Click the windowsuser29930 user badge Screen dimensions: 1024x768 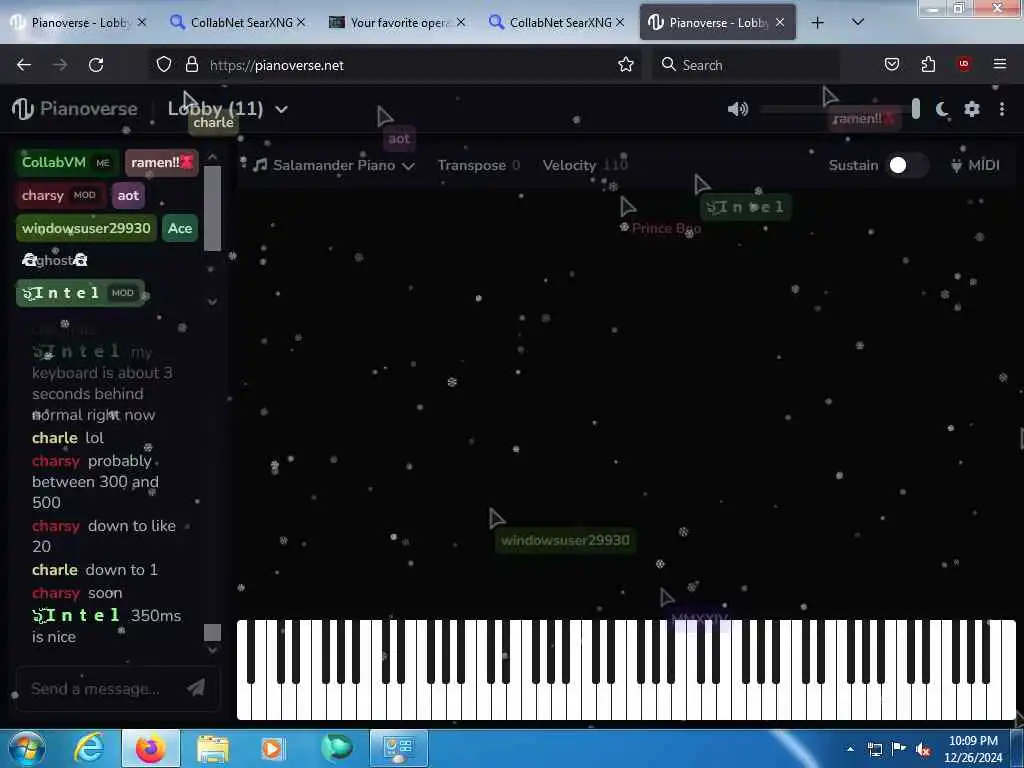86,228
